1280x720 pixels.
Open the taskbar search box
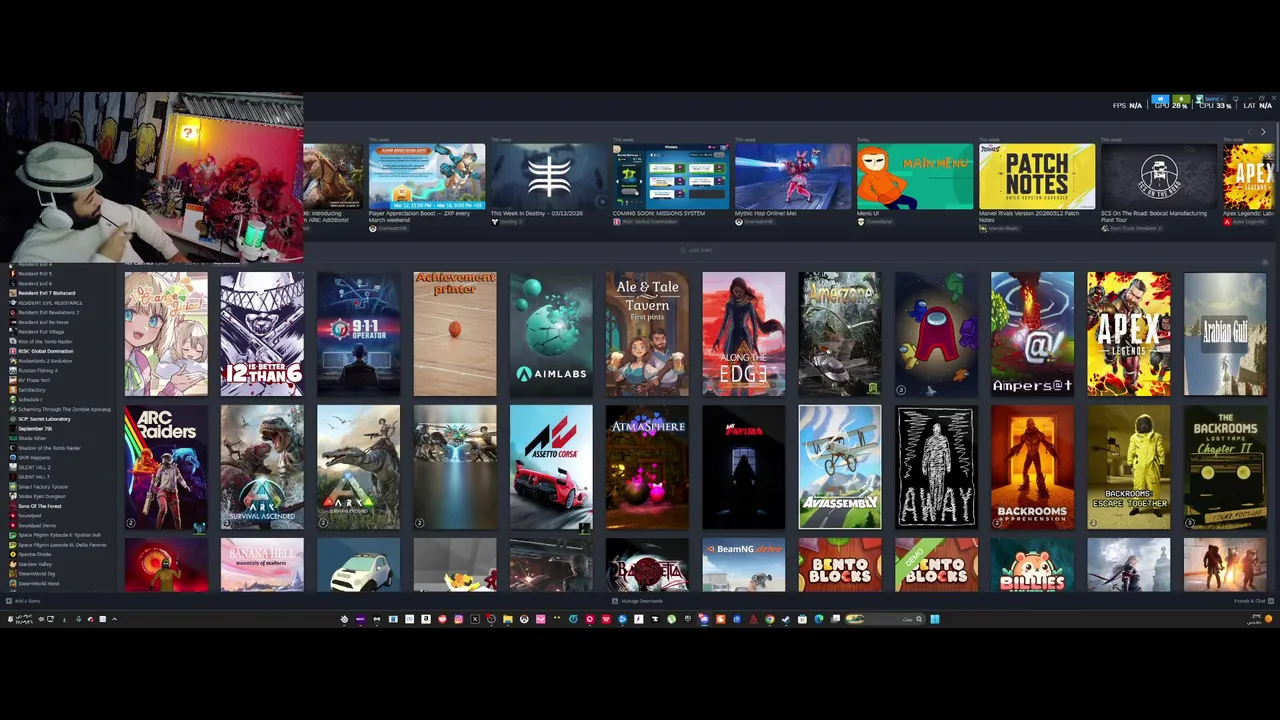(x=884, y=619)
